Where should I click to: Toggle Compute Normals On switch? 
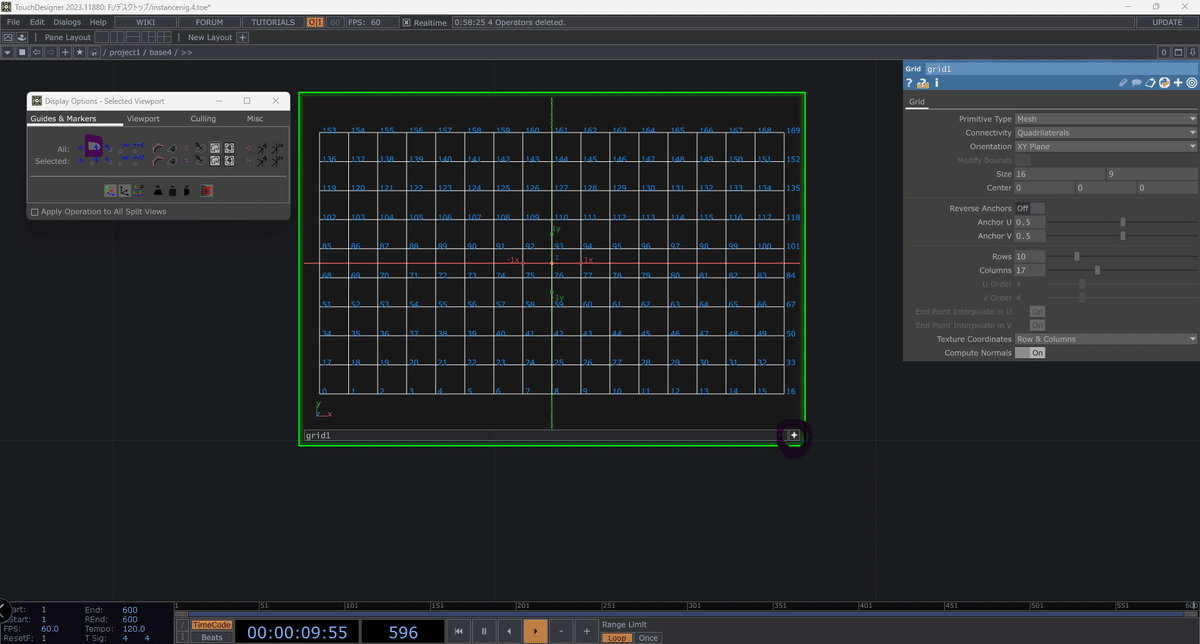tap(1030, 353)
